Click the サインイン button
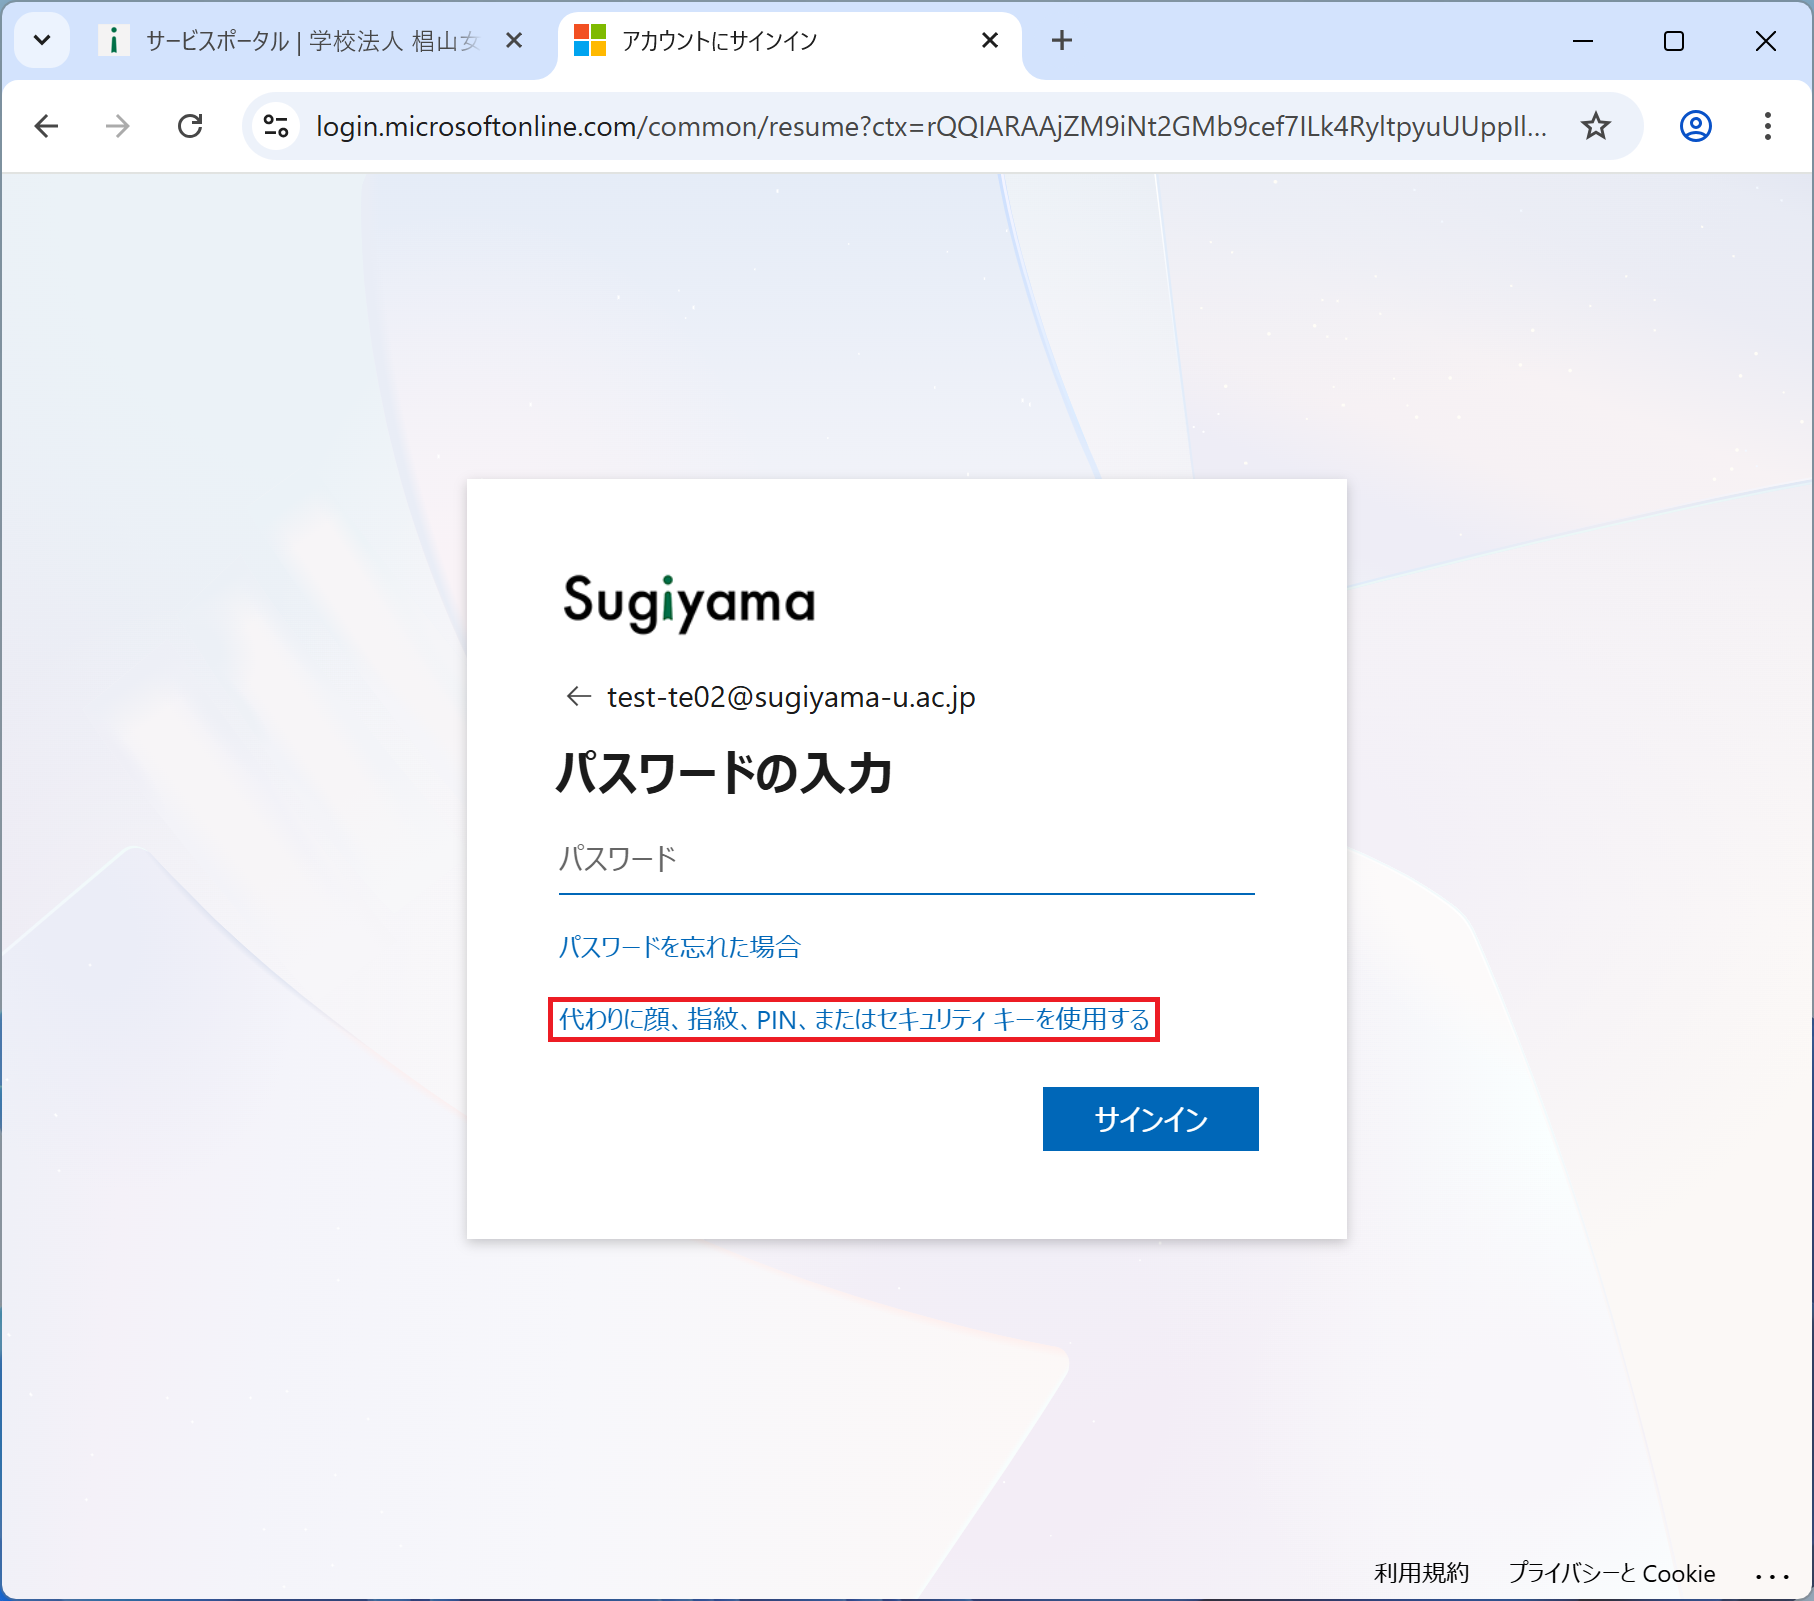 pos(1150,1119)
